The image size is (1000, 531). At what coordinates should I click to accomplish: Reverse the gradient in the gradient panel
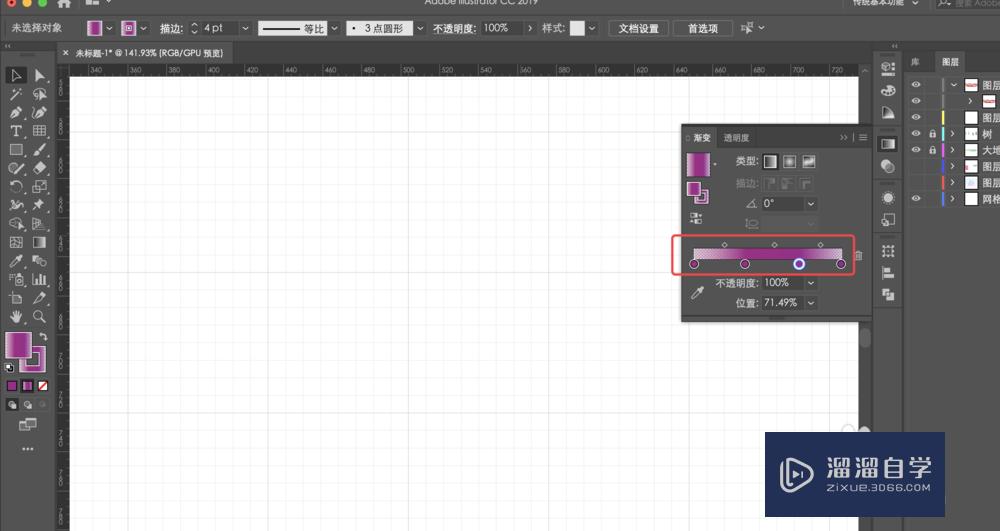696,219
